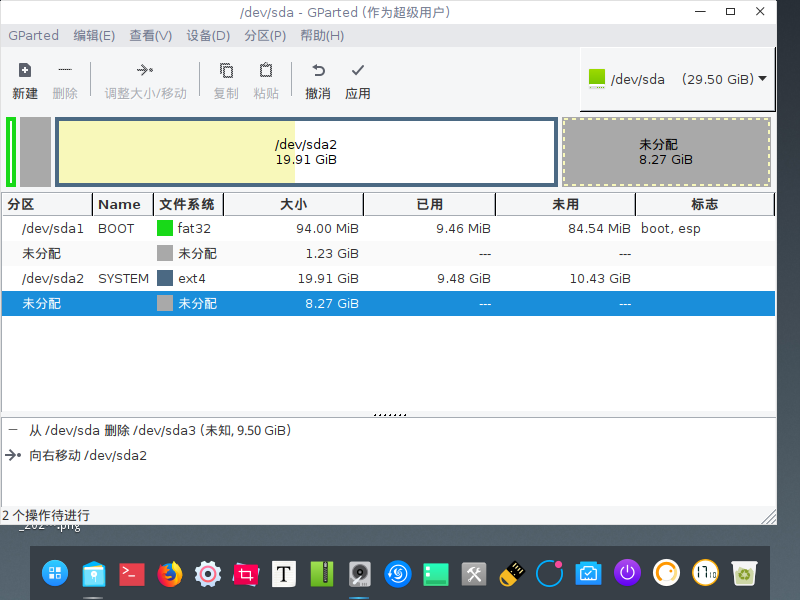Click the 9.48 GiB used value
The height and width of the screenshot is (600, 800).
coord(464,279)
